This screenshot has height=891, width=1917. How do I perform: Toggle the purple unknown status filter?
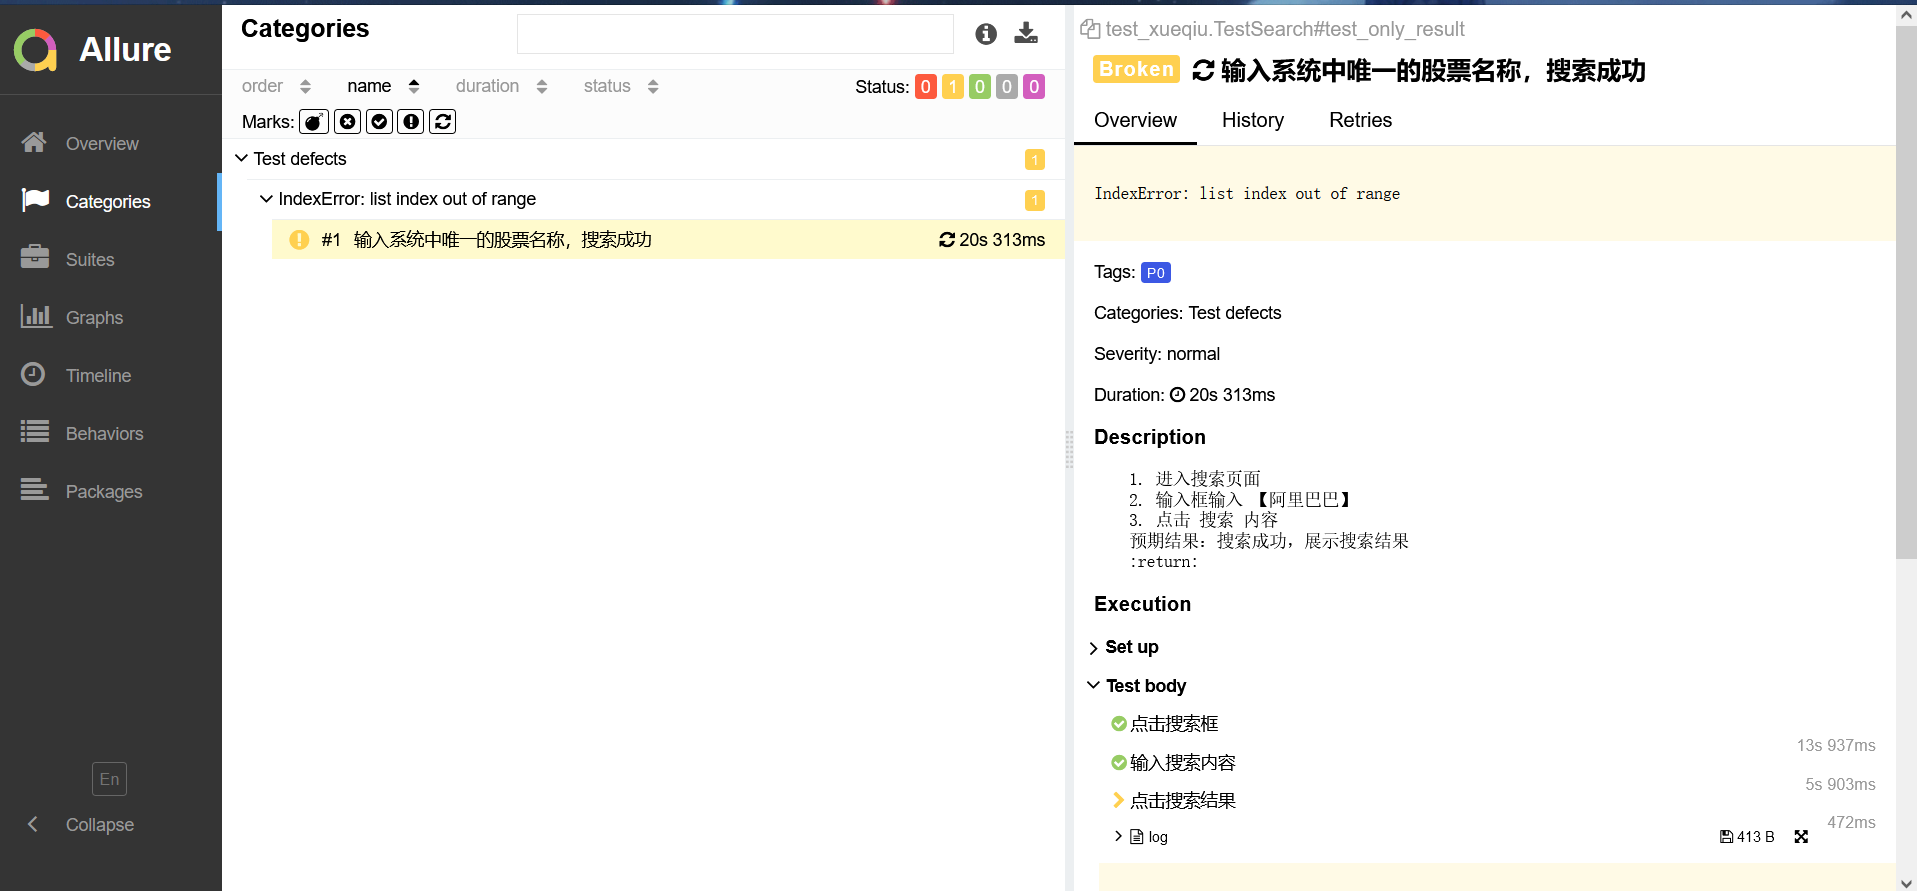(x=1034, y=87)
